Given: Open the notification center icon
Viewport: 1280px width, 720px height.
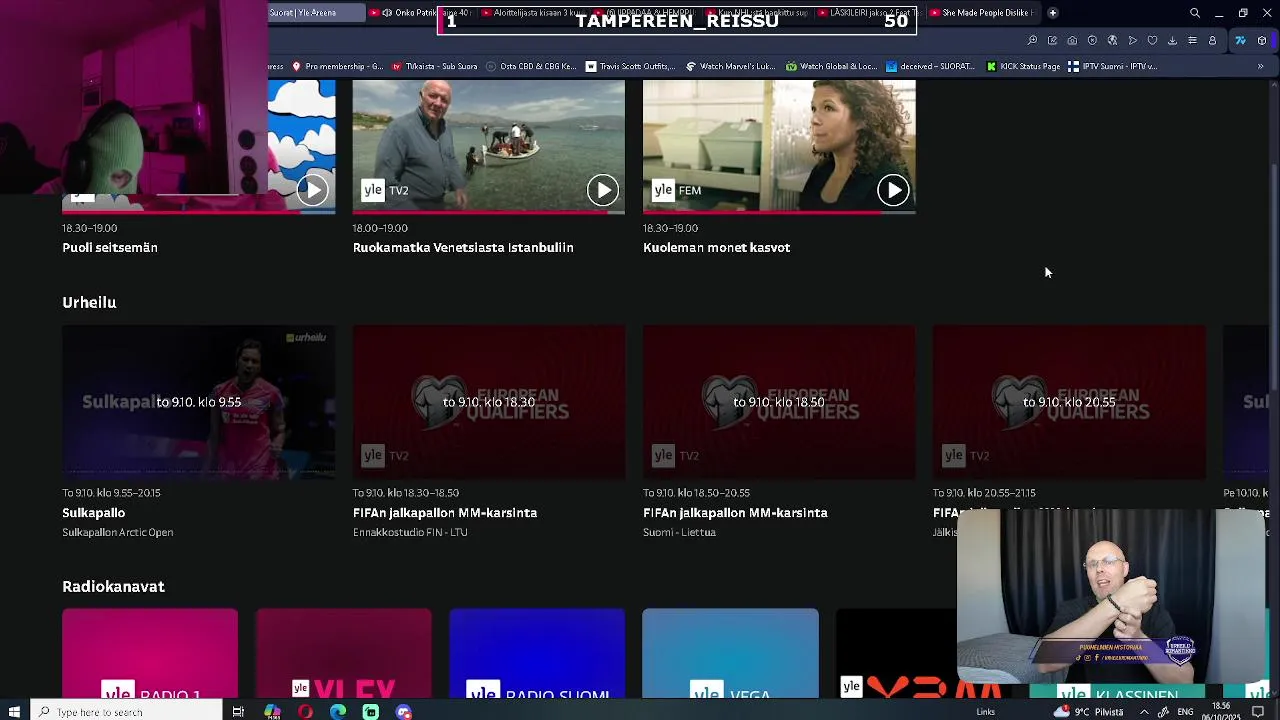Looking at the screenshot, I should click(1258, 712).
